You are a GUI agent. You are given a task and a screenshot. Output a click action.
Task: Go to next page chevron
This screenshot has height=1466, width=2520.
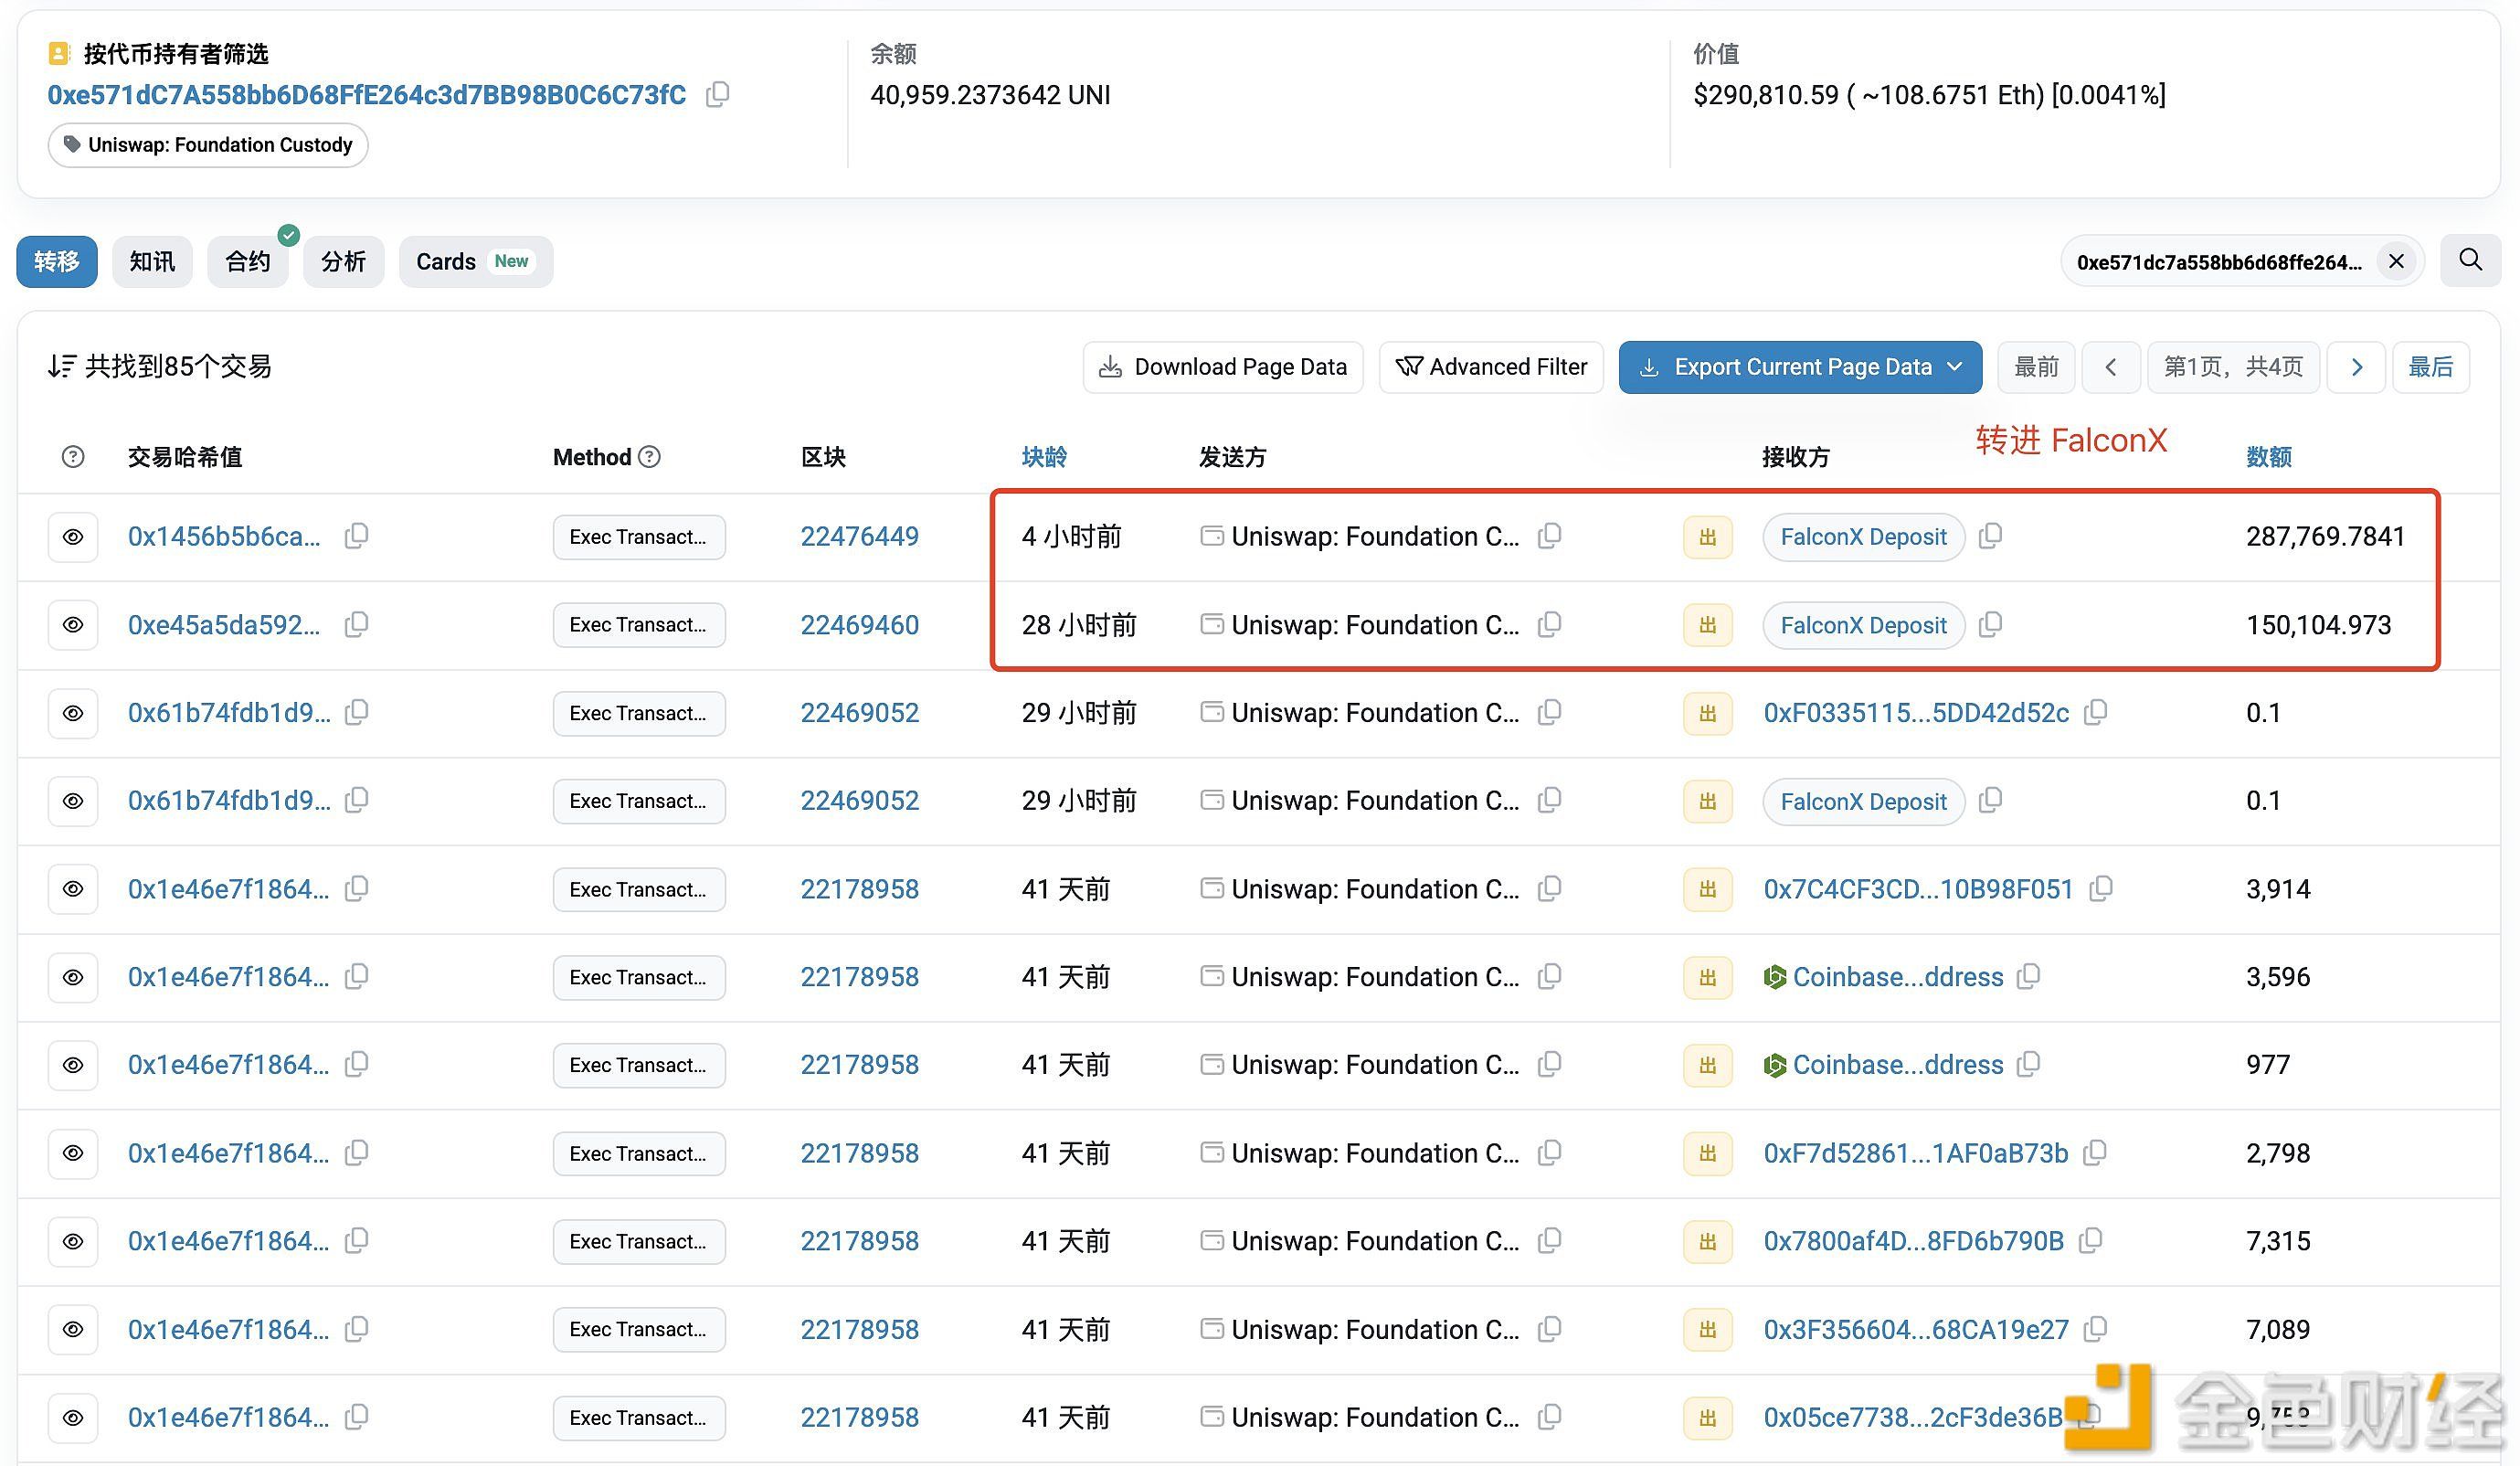tap(2356, 367)
